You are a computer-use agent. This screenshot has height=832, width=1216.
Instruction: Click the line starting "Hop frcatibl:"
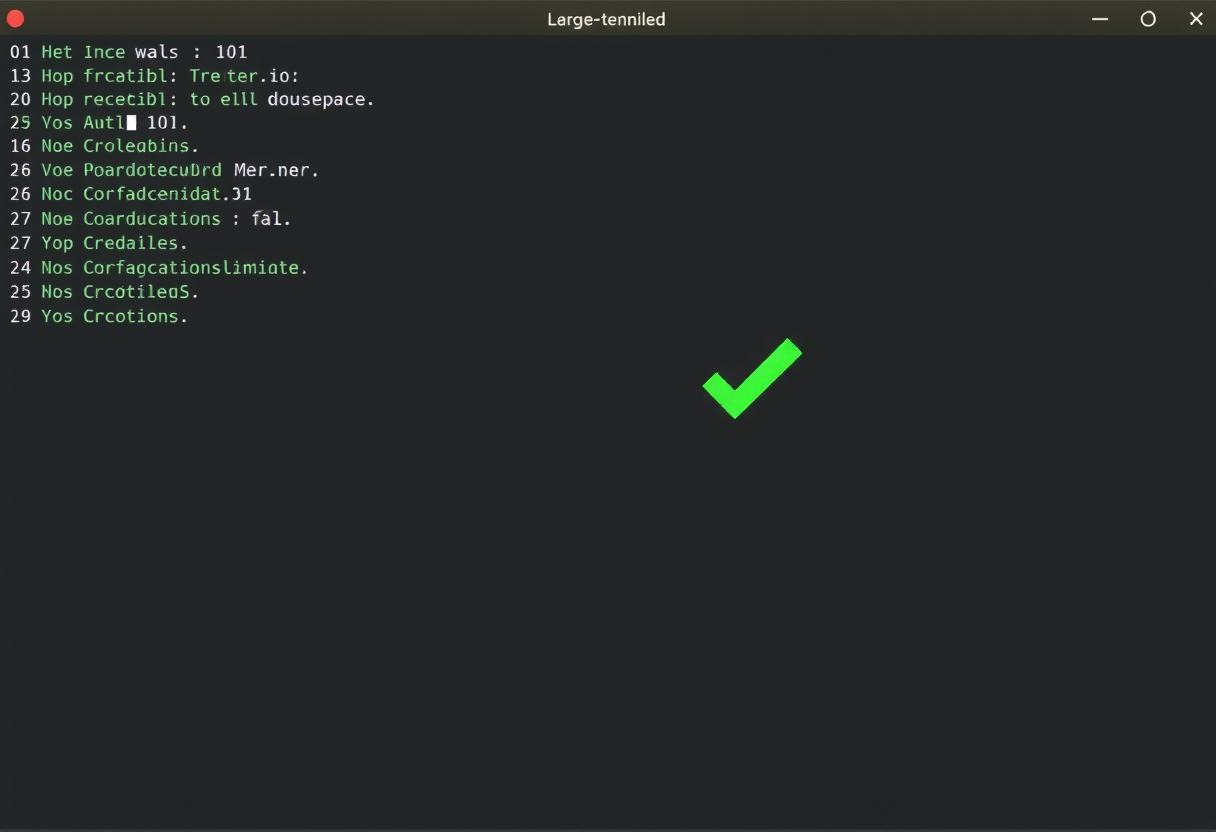(x=154, y=75)
